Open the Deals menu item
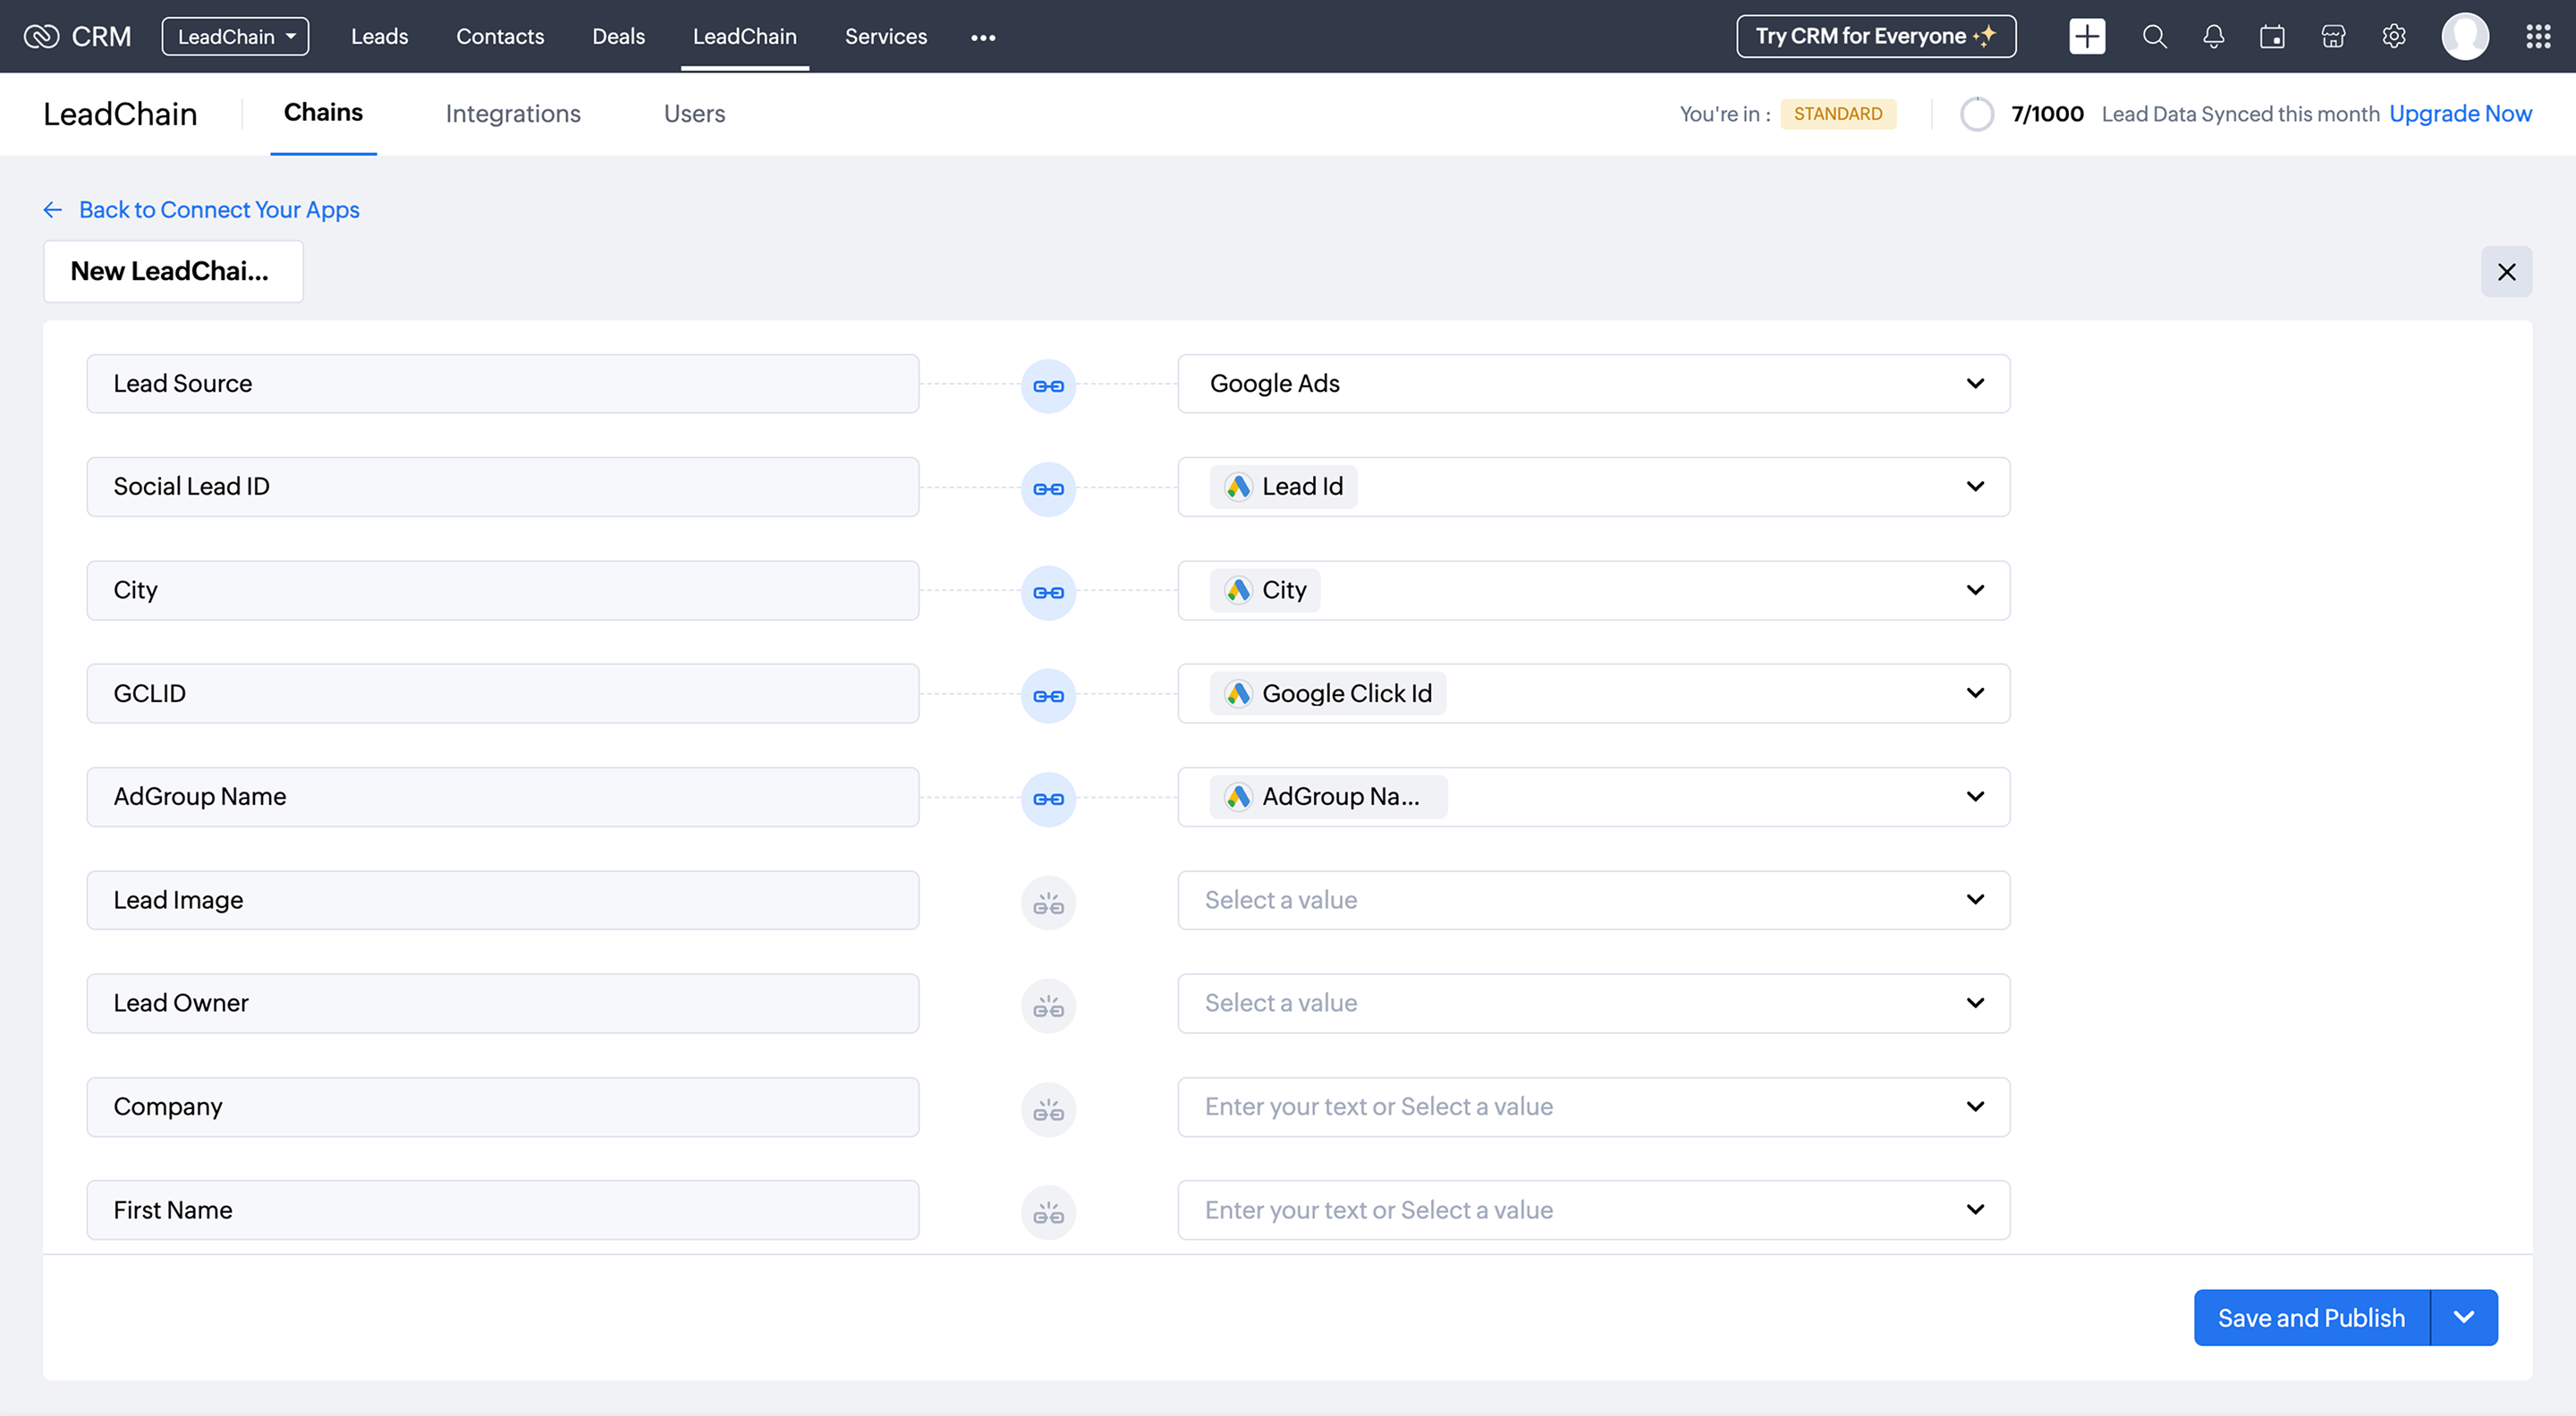2576x1416 pixels. [x=618, y=37]
